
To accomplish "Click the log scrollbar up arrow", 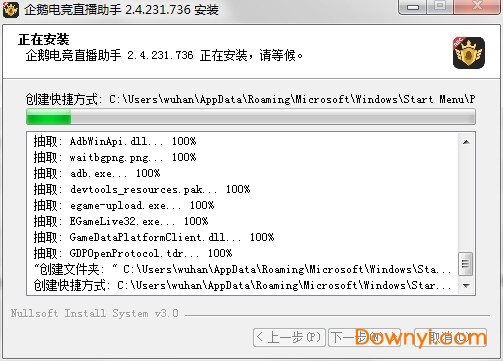I will (x=466, y=142).
